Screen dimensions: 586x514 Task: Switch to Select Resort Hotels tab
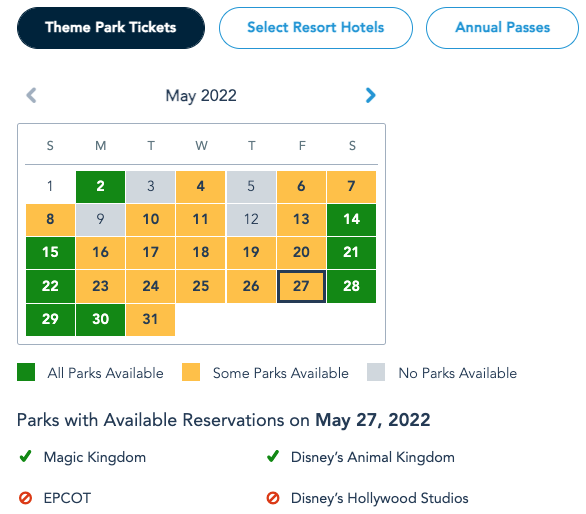pos(316,28)
